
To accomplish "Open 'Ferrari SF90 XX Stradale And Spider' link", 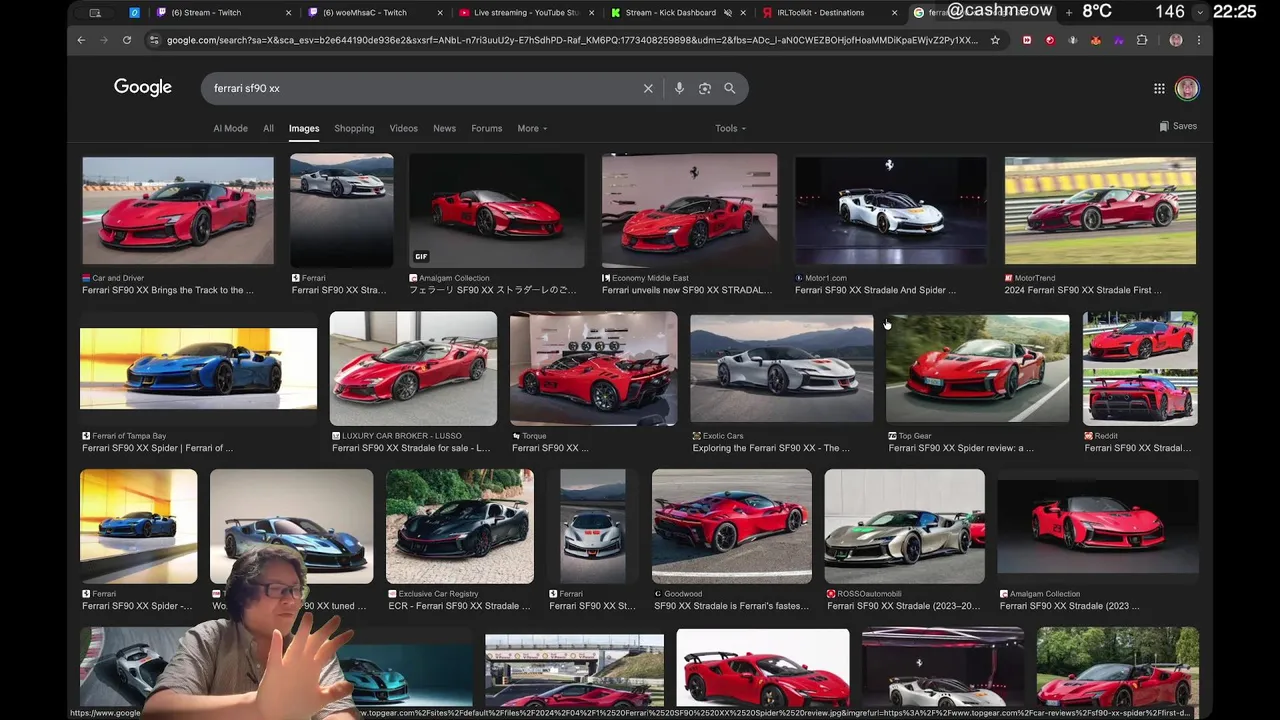I will pyautogui.click(x=875, y=290).
